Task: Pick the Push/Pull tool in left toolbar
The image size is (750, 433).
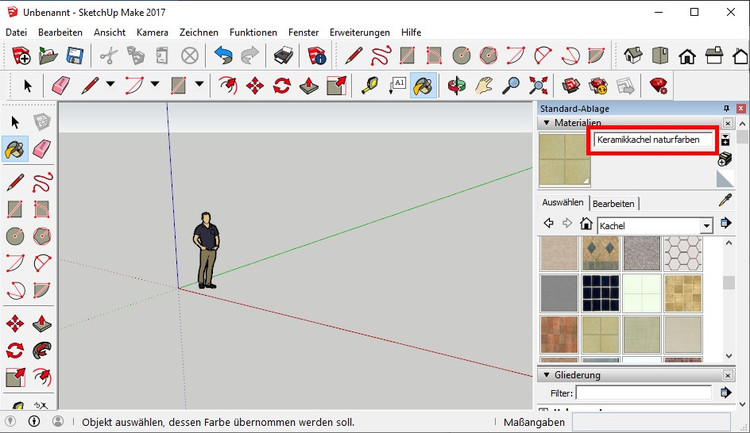Action: tap(42, 323)
